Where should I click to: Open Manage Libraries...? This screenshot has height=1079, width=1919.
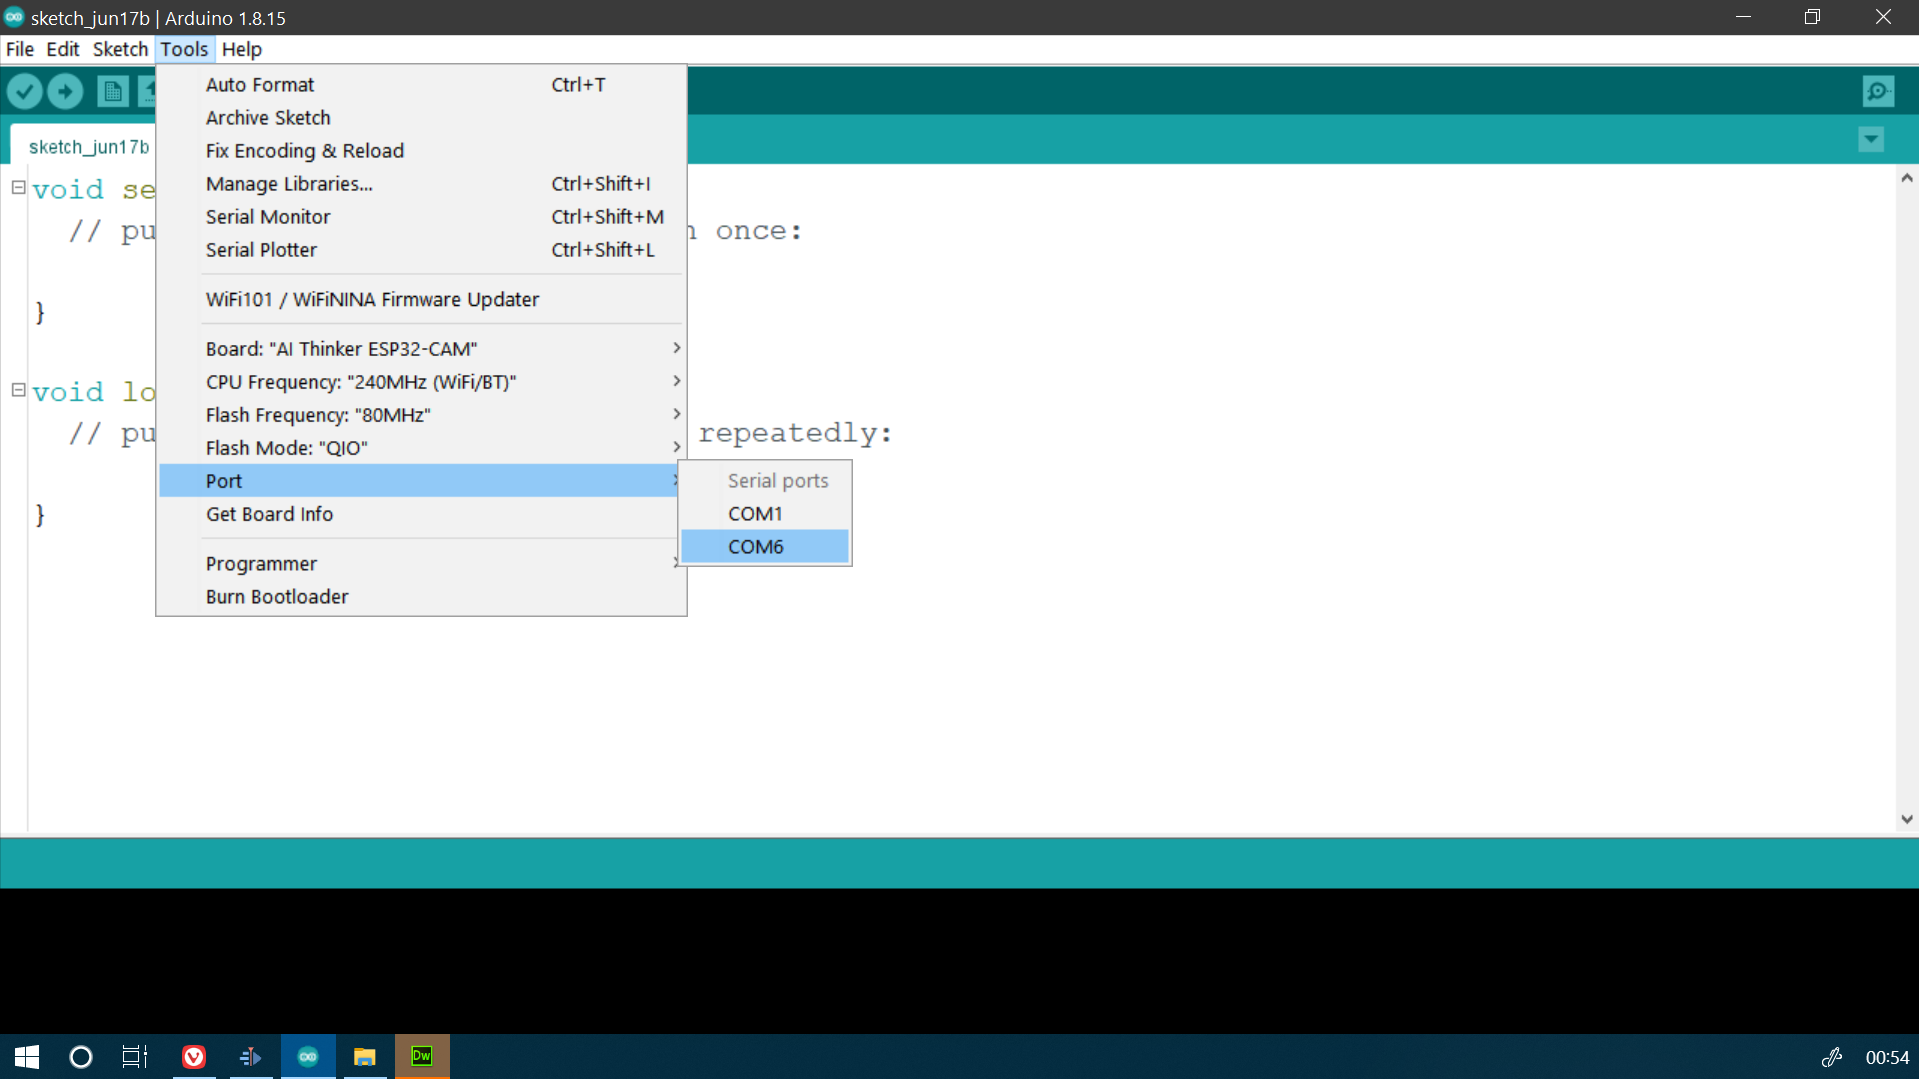[421, 184]
